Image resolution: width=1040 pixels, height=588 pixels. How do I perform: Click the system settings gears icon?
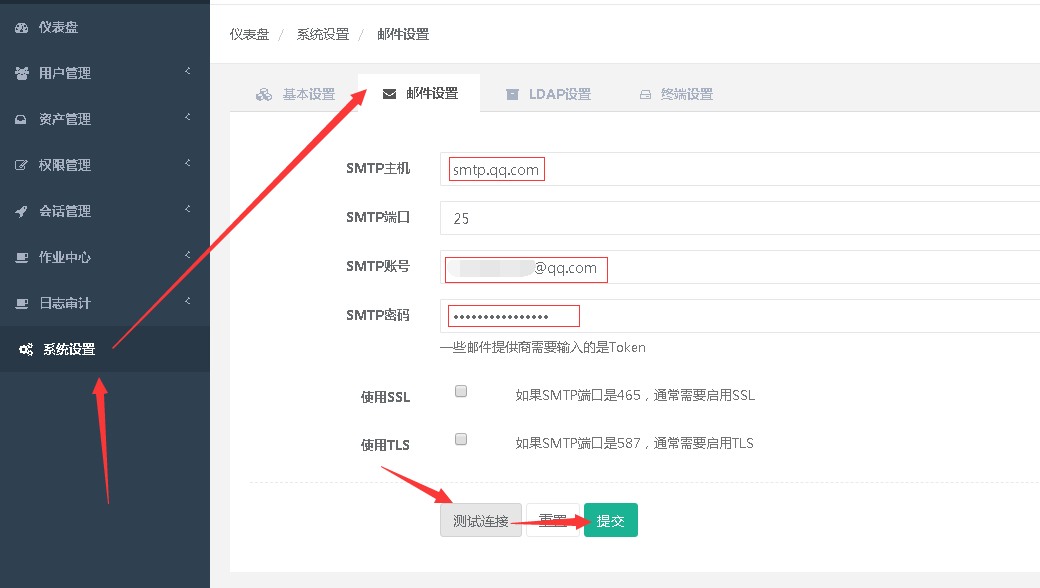26,350
